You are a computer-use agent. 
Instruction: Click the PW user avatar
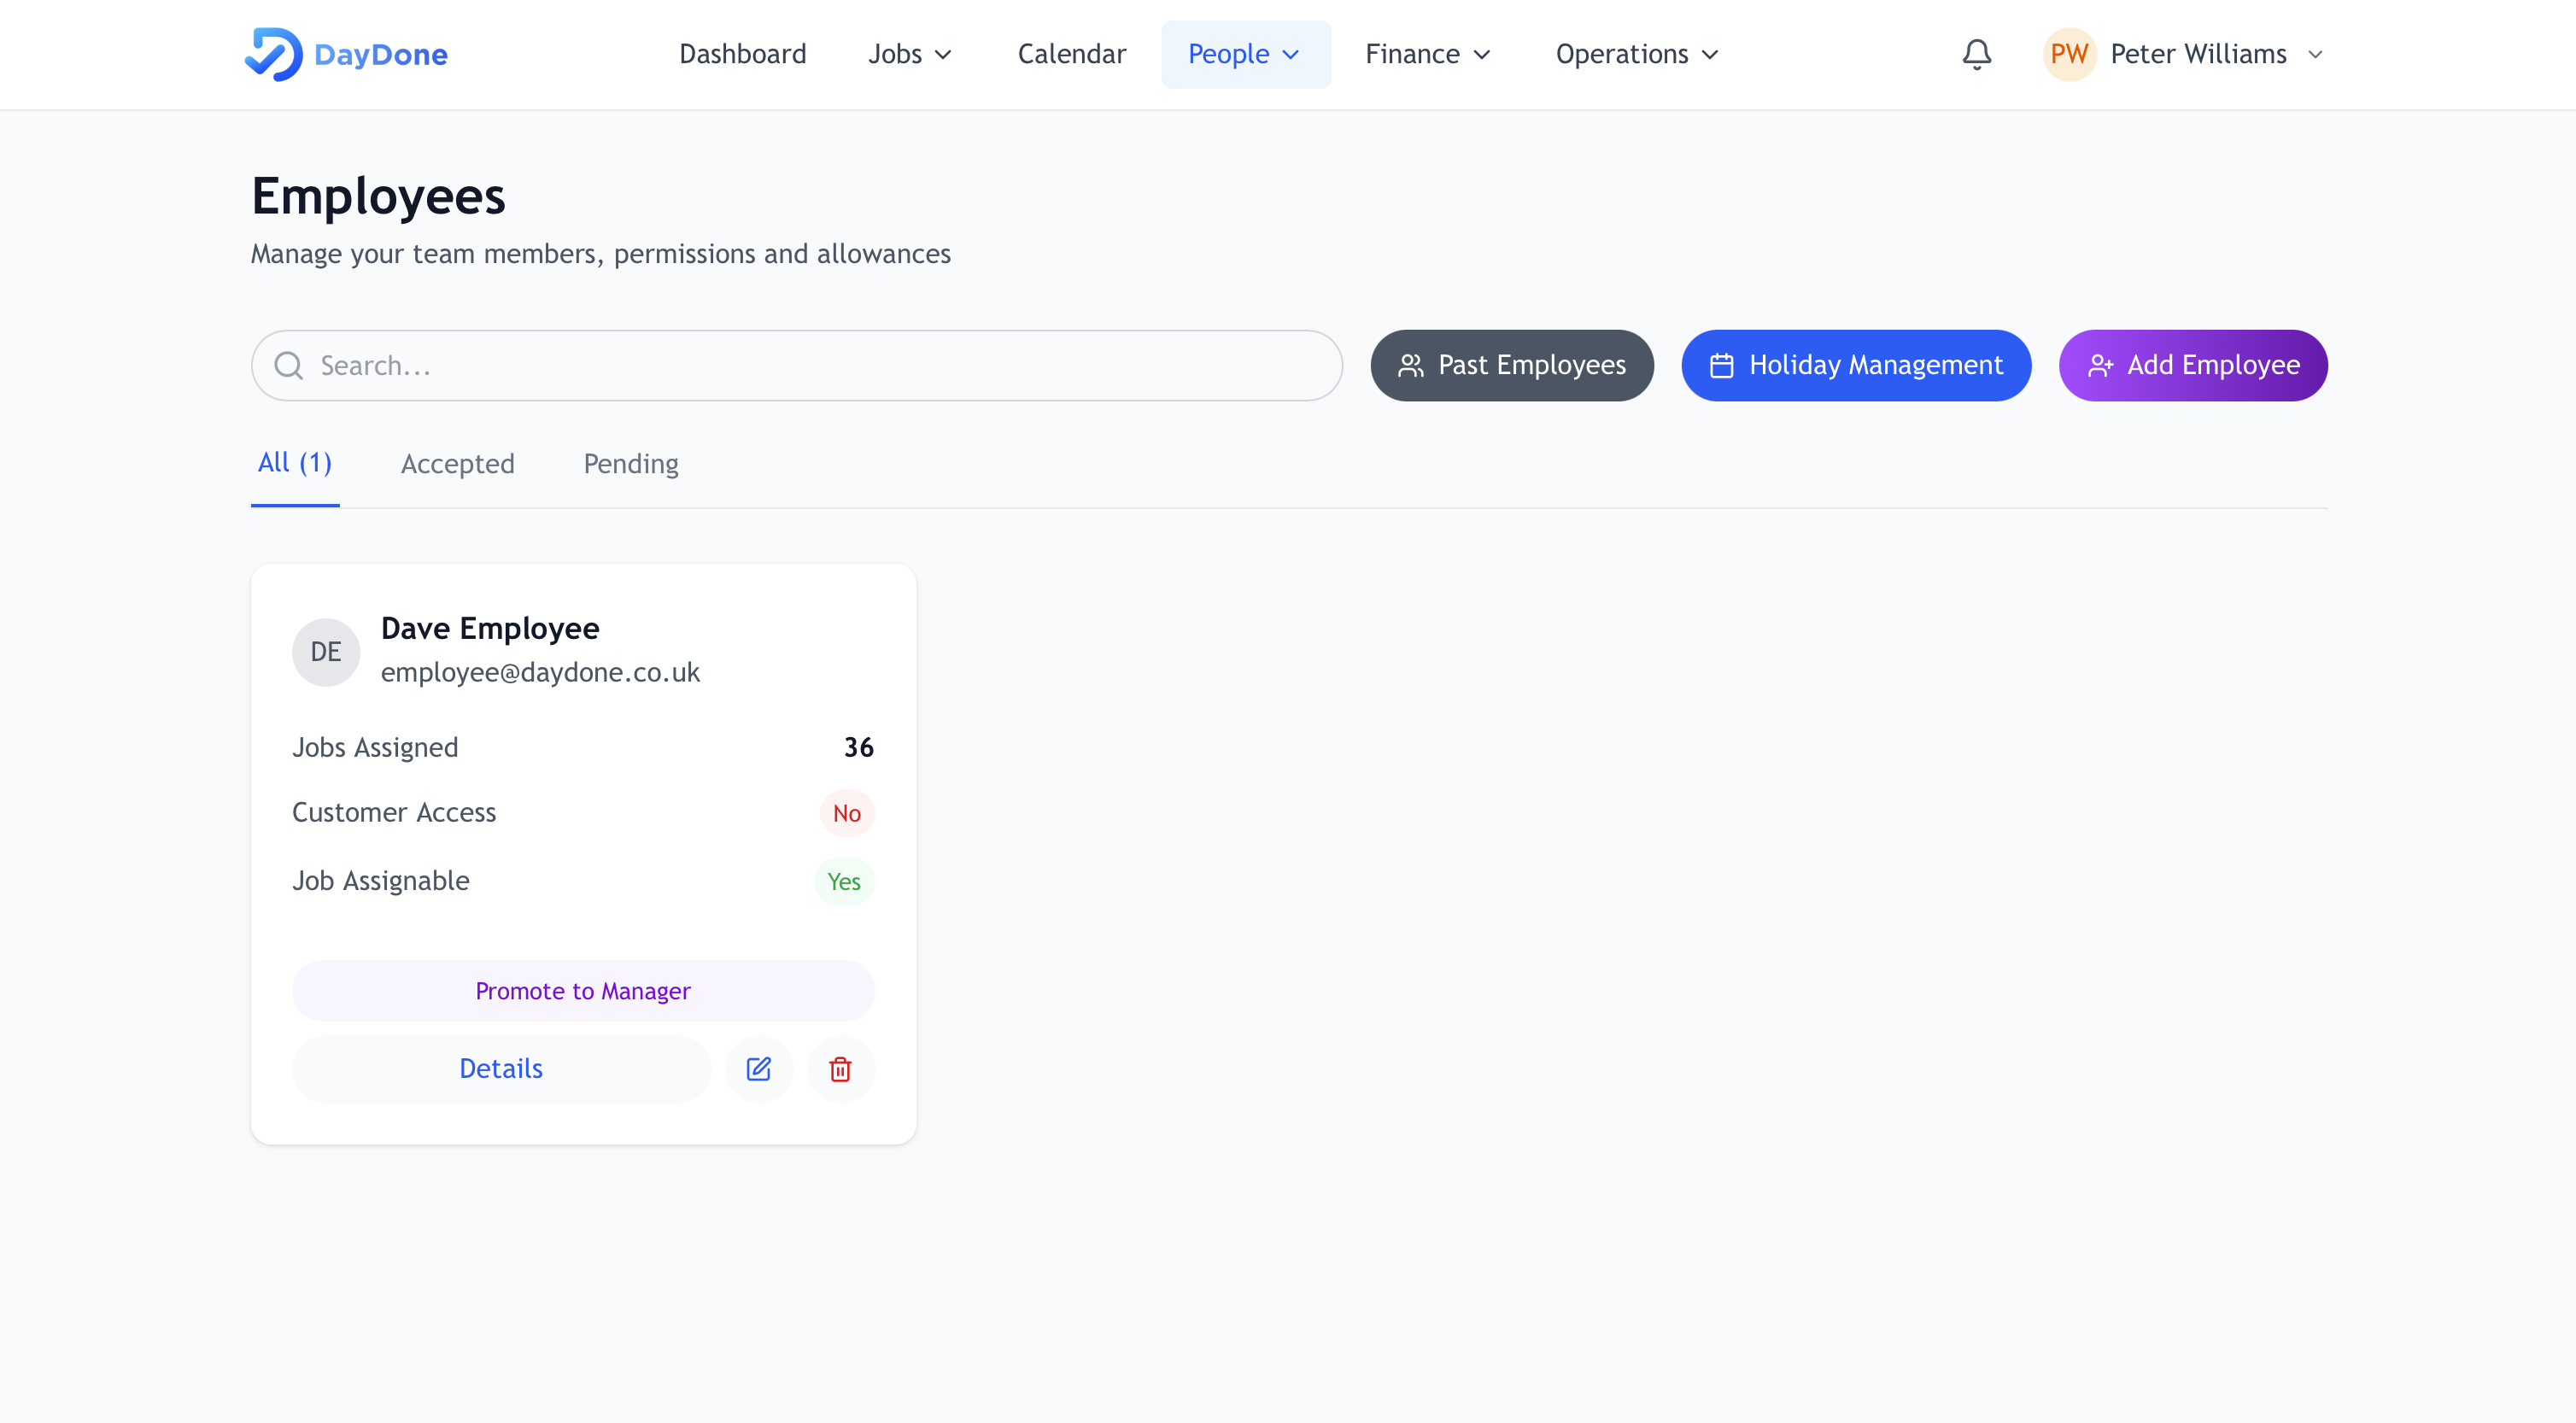point(2069,54)
